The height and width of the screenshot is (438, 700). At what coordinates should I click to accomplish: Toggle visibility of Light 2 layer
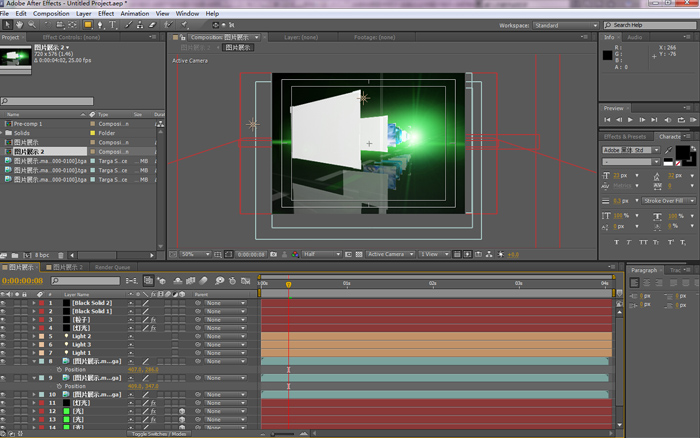click(x=4, y=336)
